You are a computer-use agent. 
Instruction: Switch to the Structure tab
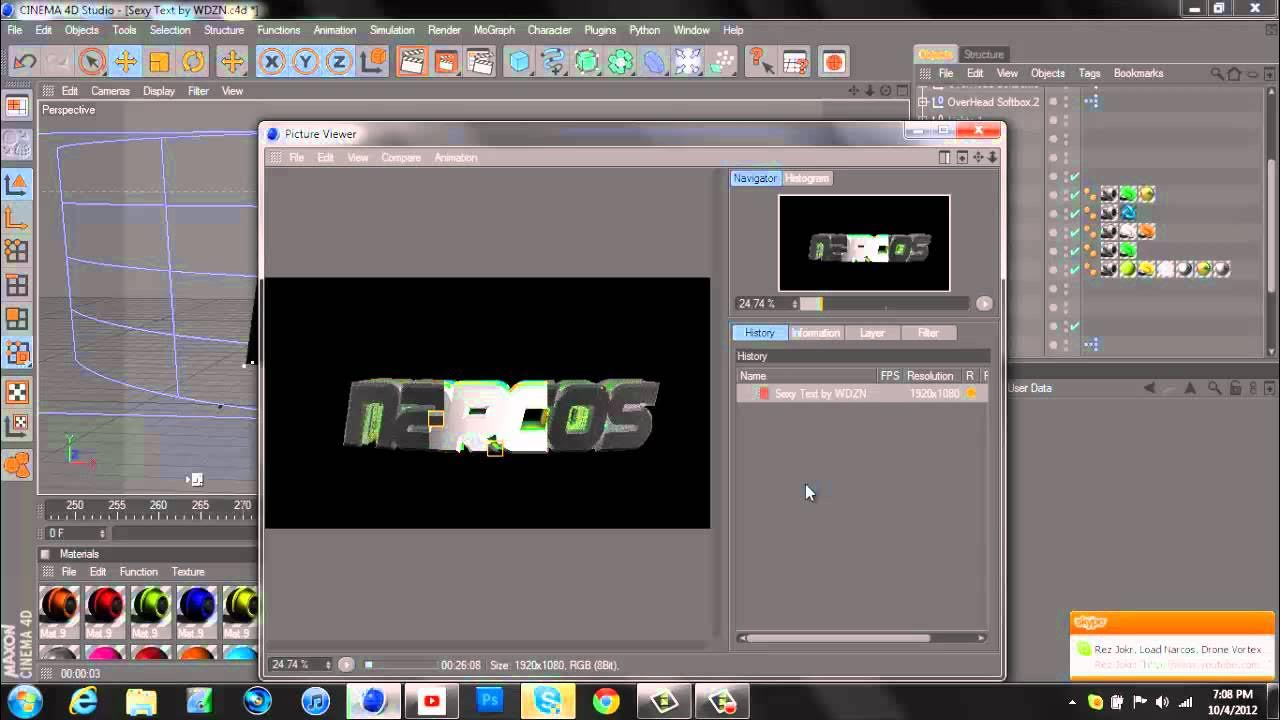[984, 54]
